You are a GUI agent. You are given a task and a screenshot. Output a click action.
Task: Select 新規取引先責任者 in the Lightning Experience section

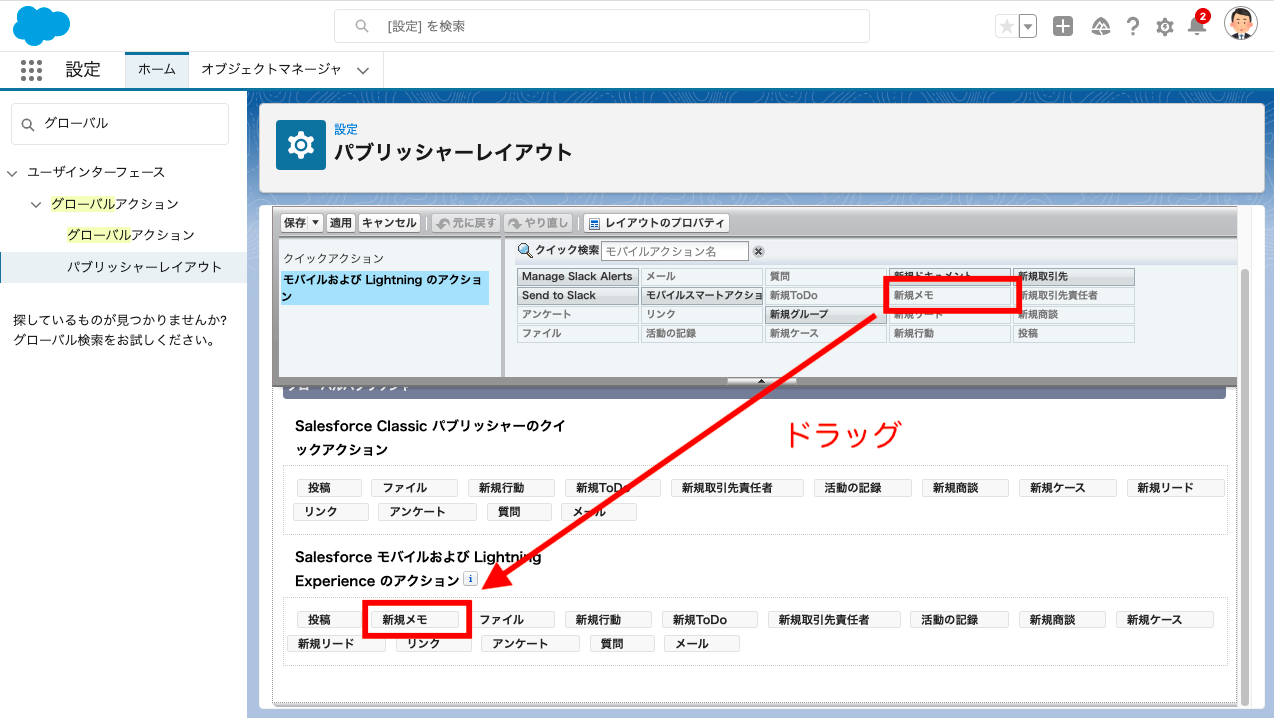point(834,620)
